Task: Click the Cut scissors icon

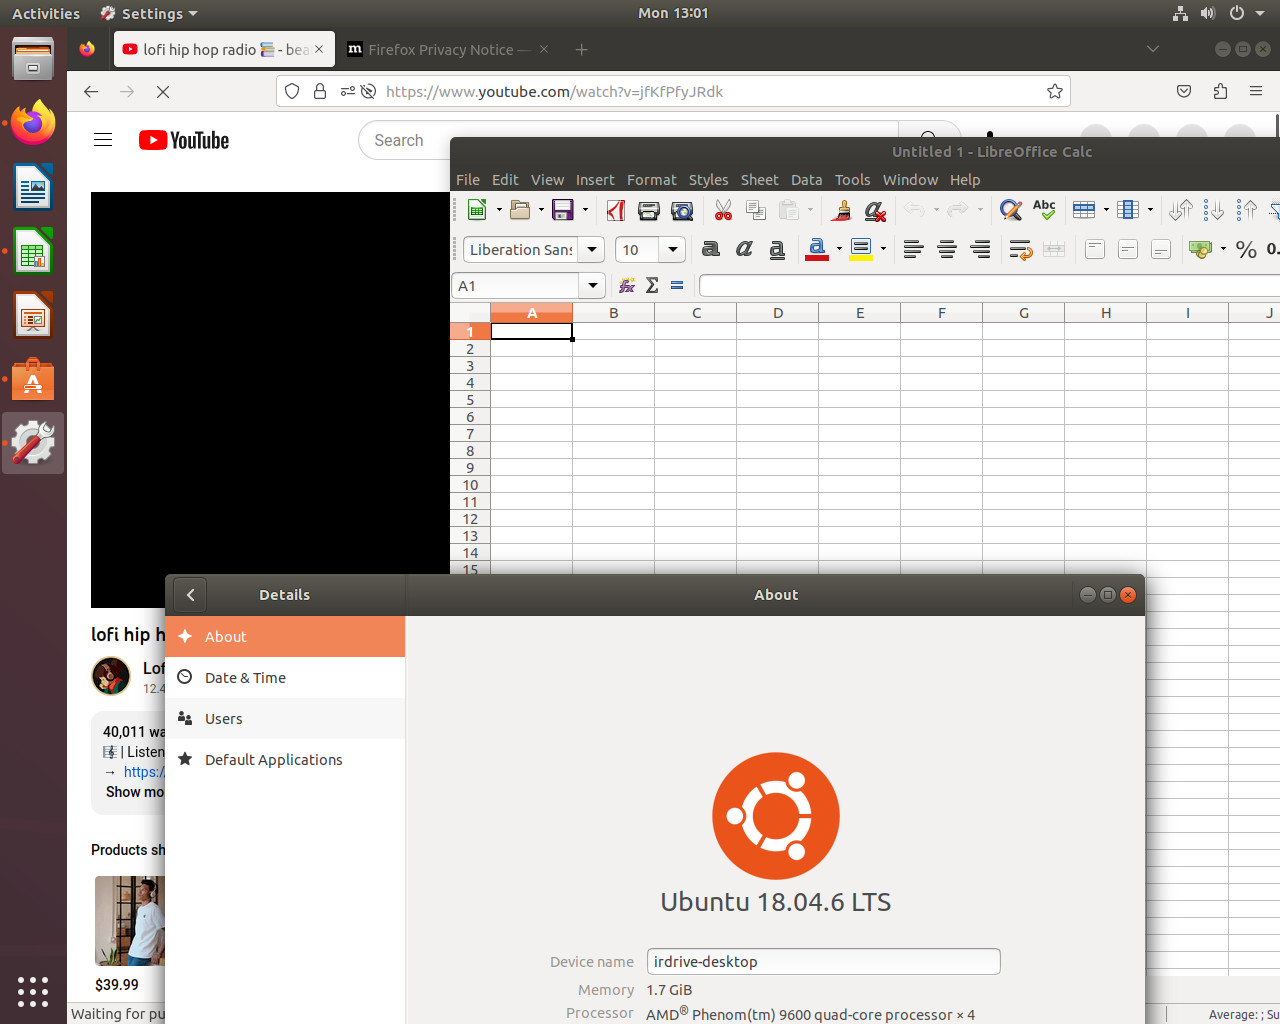Action: pos(723,210)
